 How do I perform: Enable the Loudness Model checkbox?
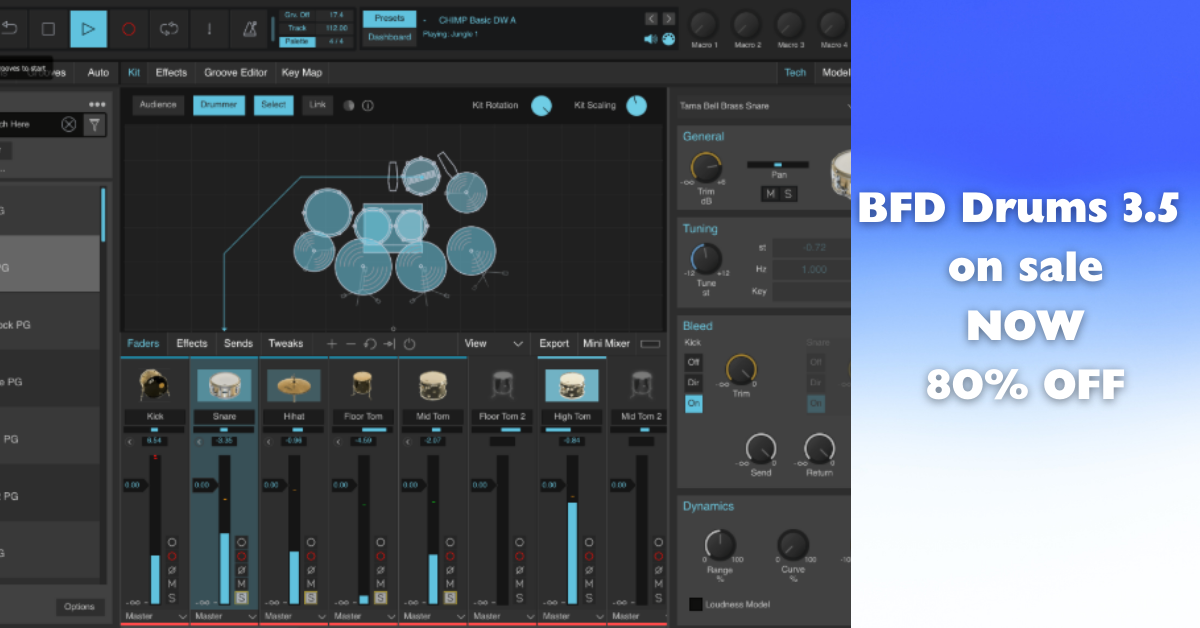(x=695, y=604)
